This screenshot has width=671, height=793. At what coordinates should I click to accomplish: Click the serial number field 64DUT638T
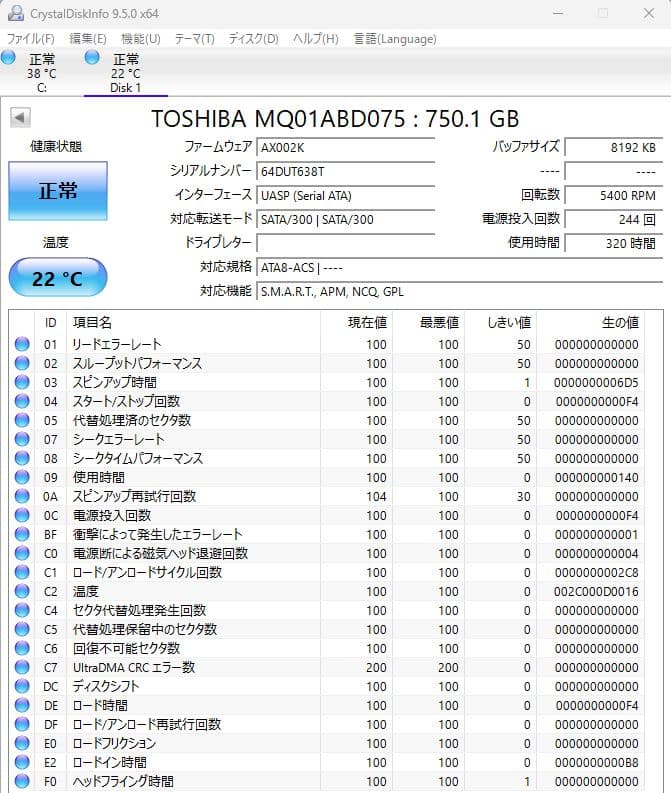[x=346, y=171]
